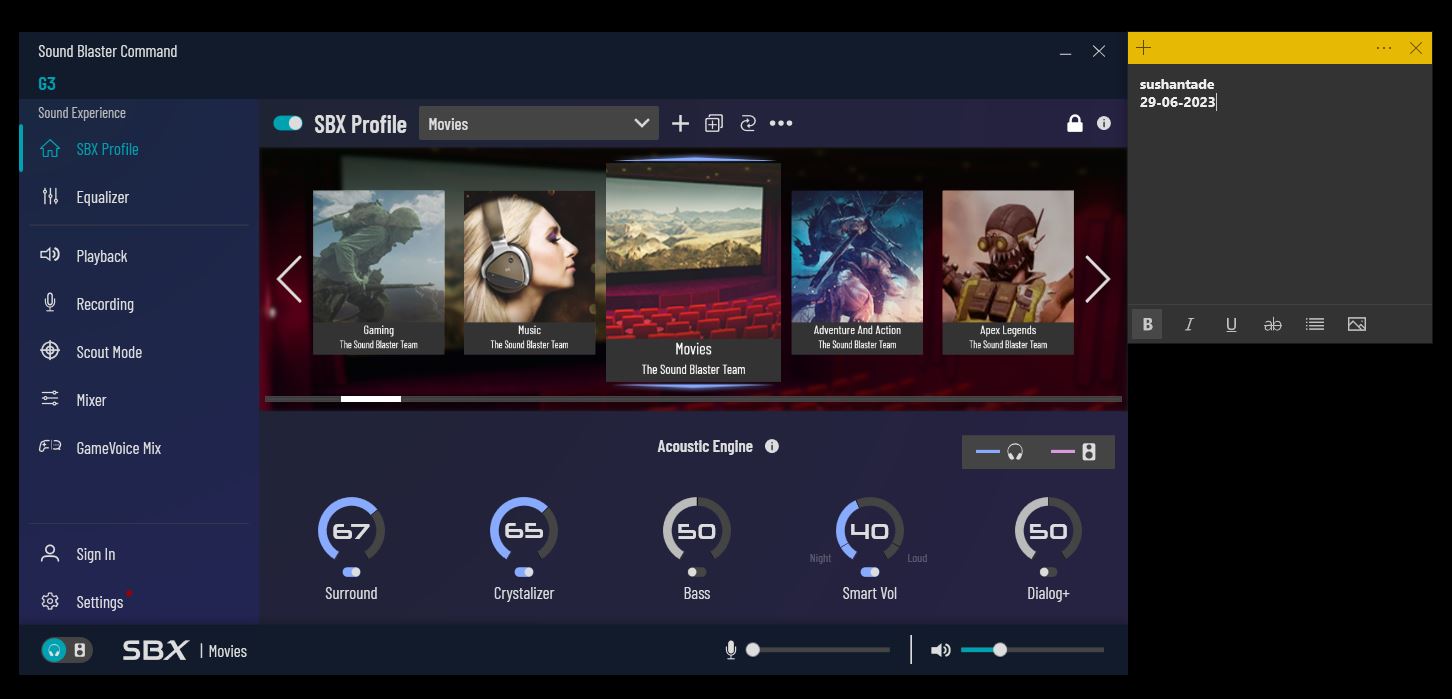Click the add new profile plus icon

tap(680, 123)
